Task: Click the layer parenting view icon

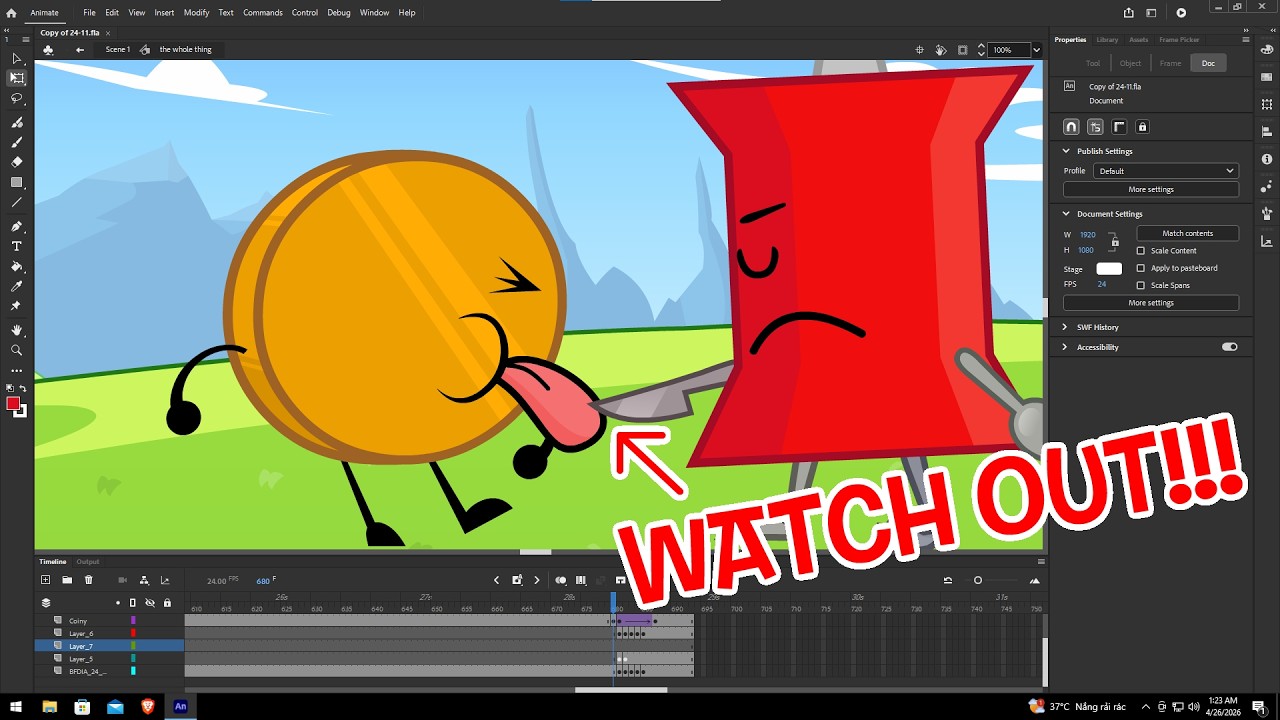Action: tap(144, 580)
